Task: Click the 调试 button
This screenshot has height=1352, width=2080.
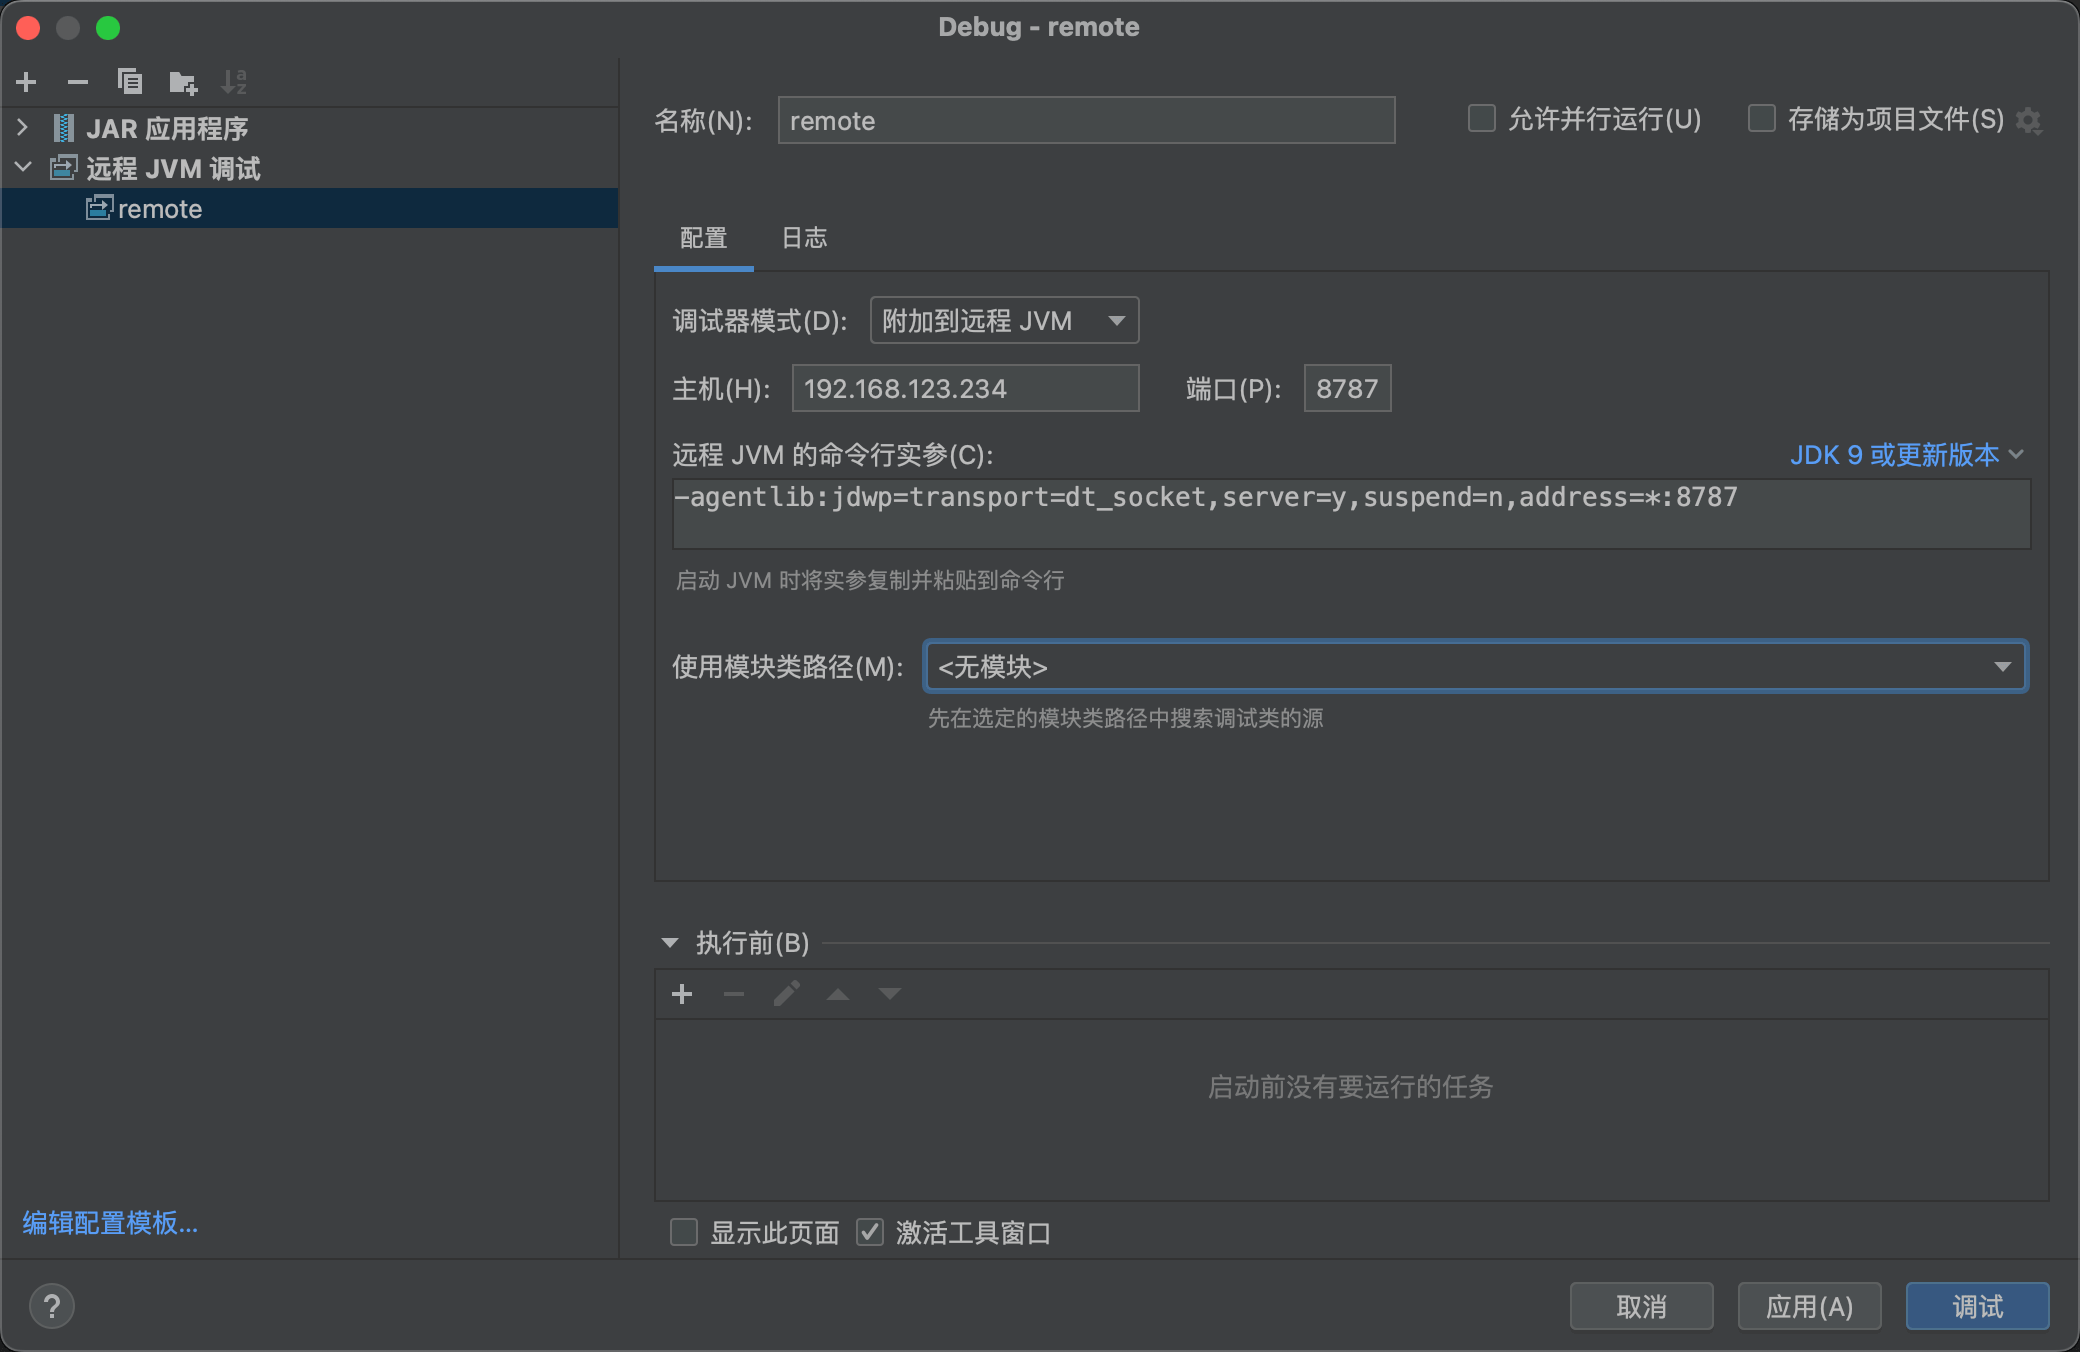Action: click(x=1976, y=1306)
